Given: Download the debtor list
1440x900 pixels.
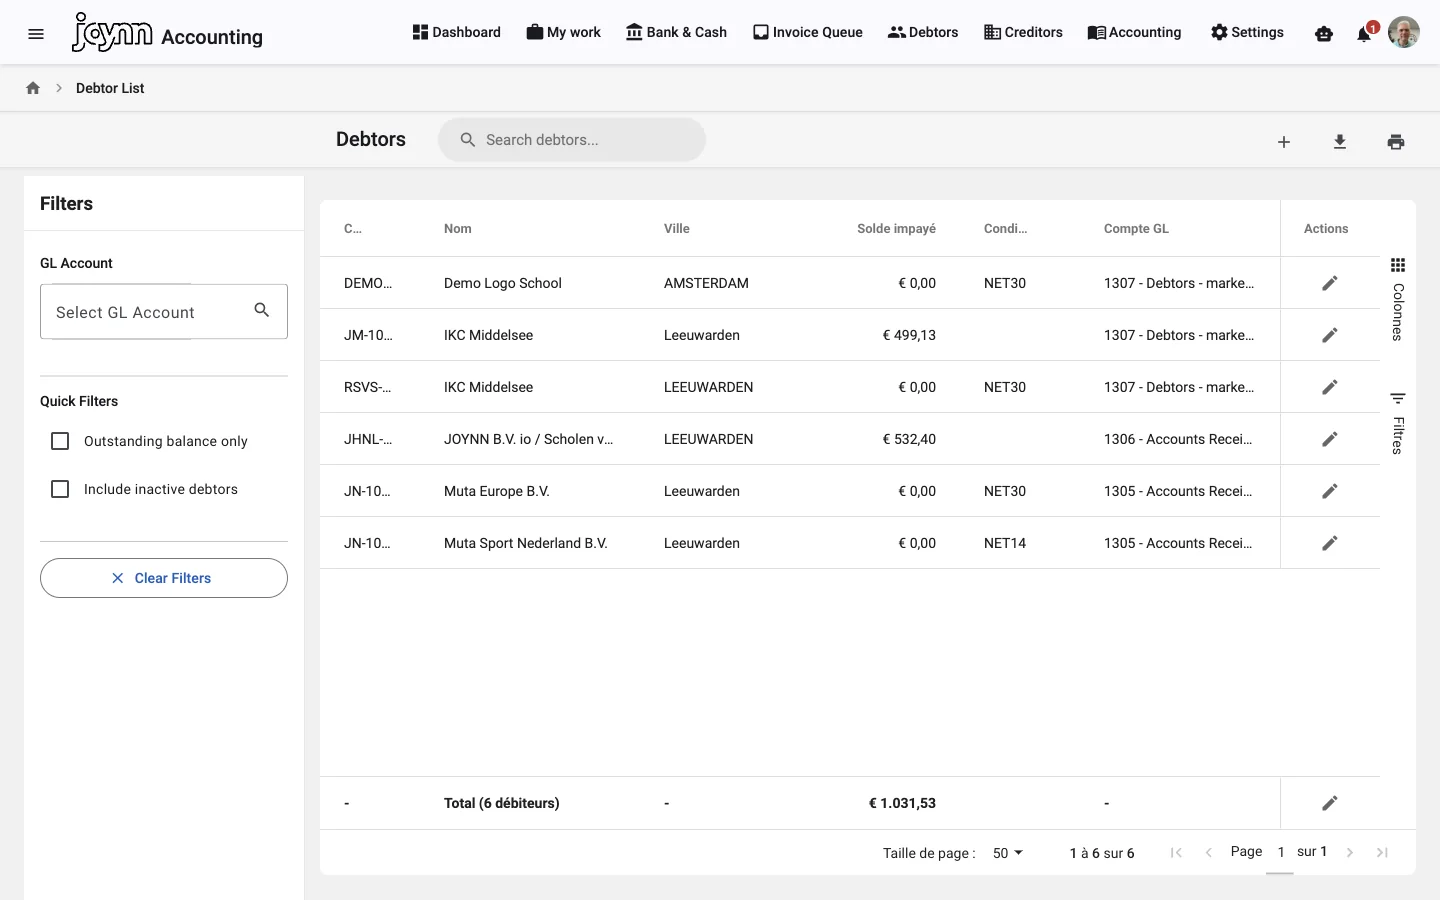Looking at the screenshot, I should 1340,142.
